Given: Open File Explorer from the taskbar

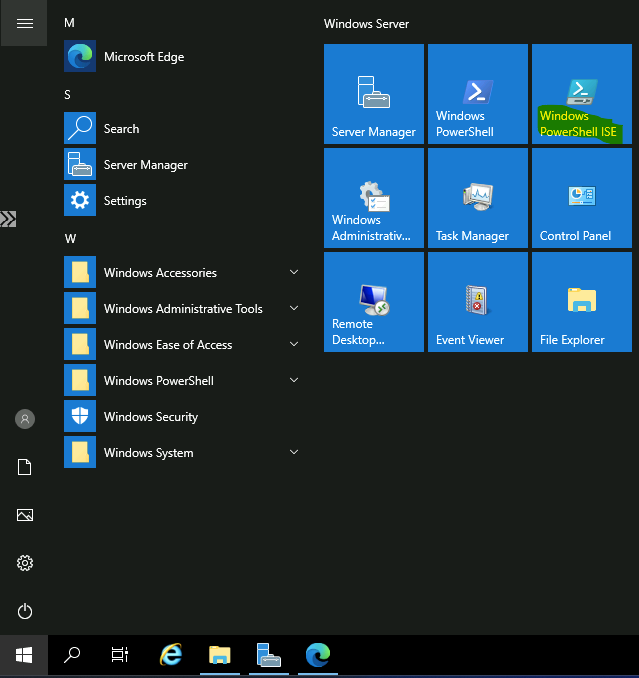Looking at the screenshot, I should click(x=220, y=655).
